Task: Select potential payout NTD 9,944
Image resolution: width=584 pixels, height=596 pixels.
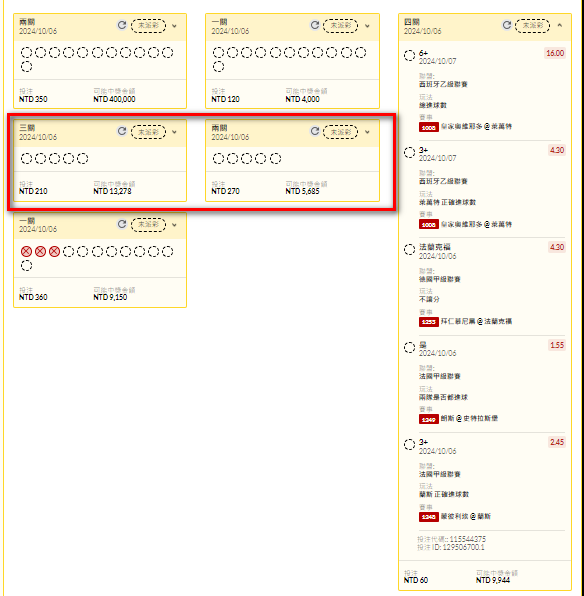Action: (493, 580)
